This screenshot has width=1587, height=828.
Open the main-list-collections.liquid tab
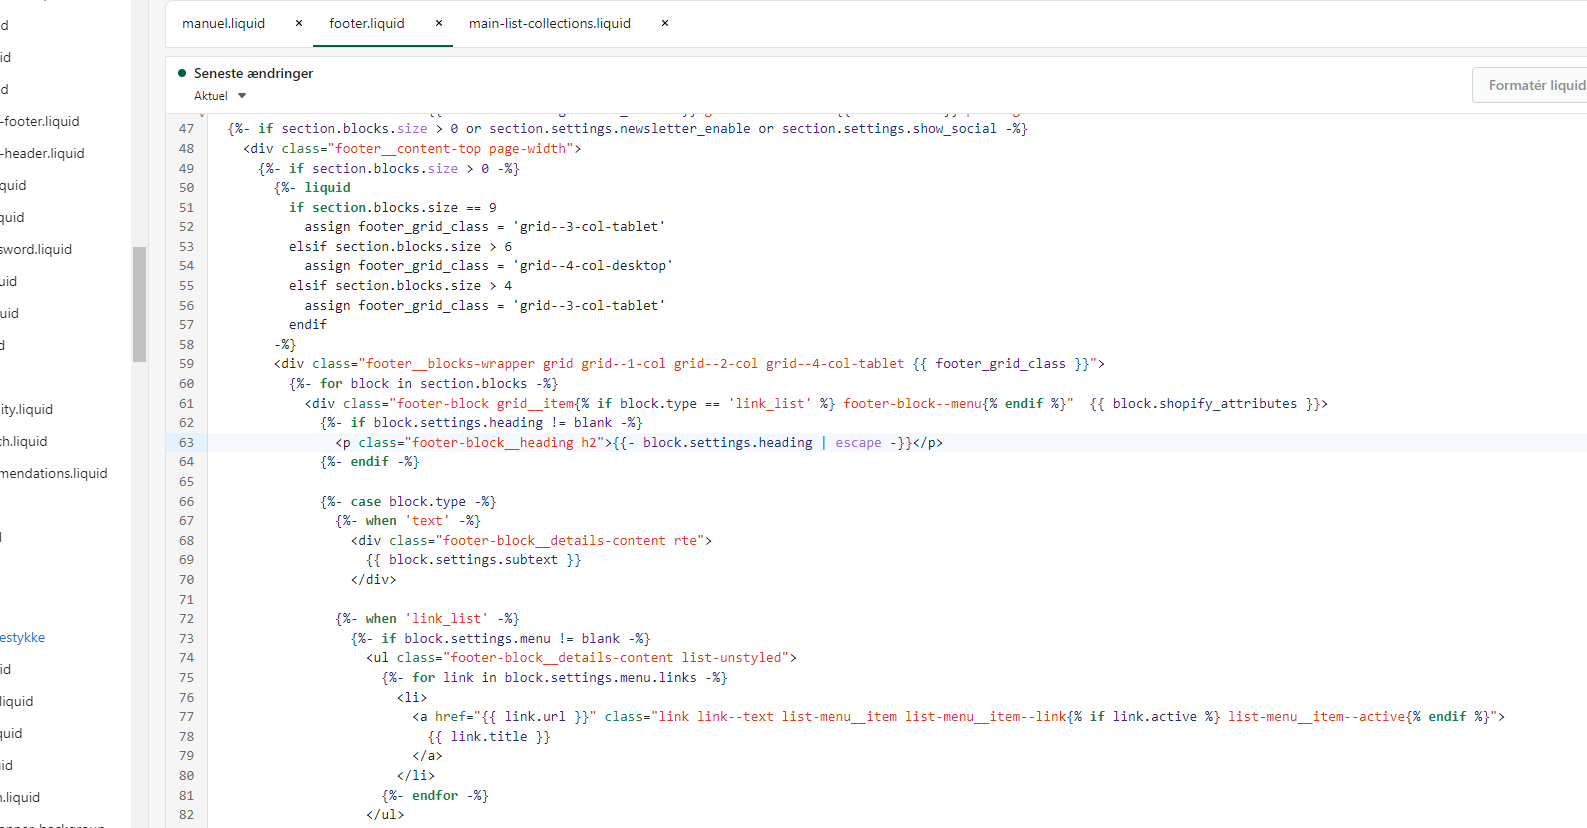(550, 23)
